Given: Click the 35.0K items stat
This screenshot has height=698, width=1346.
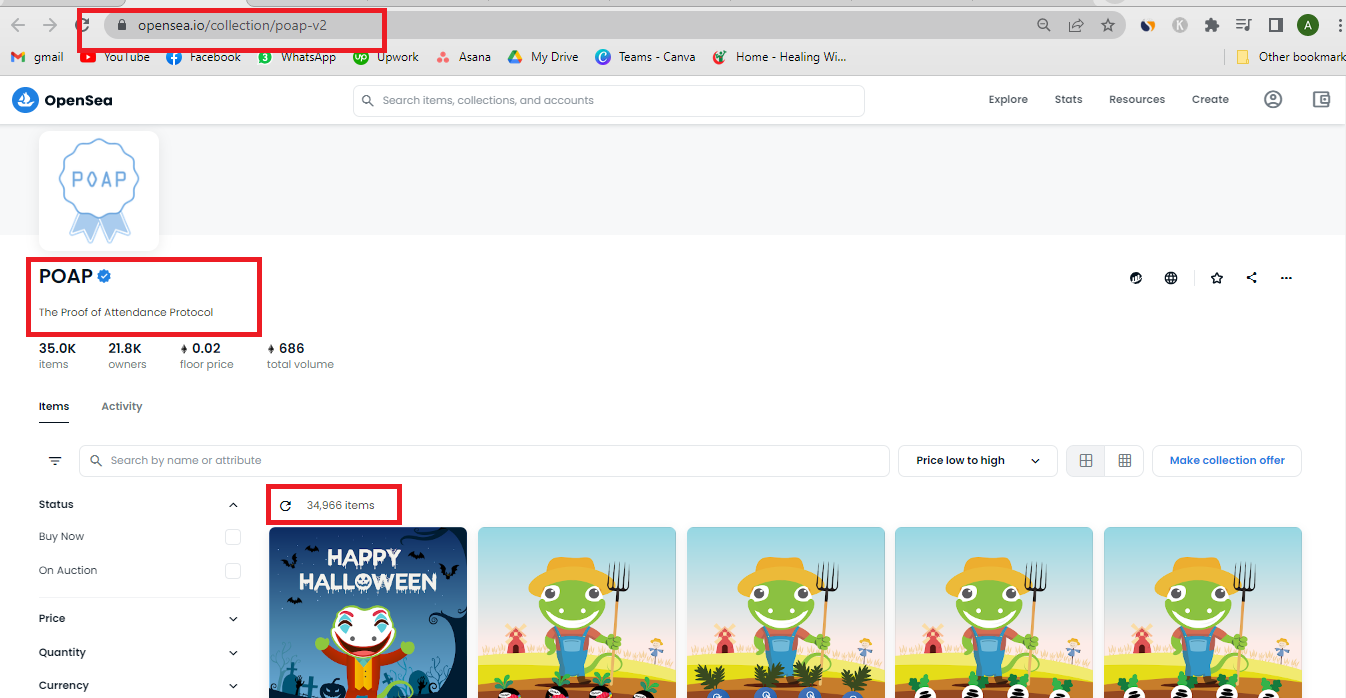Looking at the screenshot, I should tap(57, 355).
